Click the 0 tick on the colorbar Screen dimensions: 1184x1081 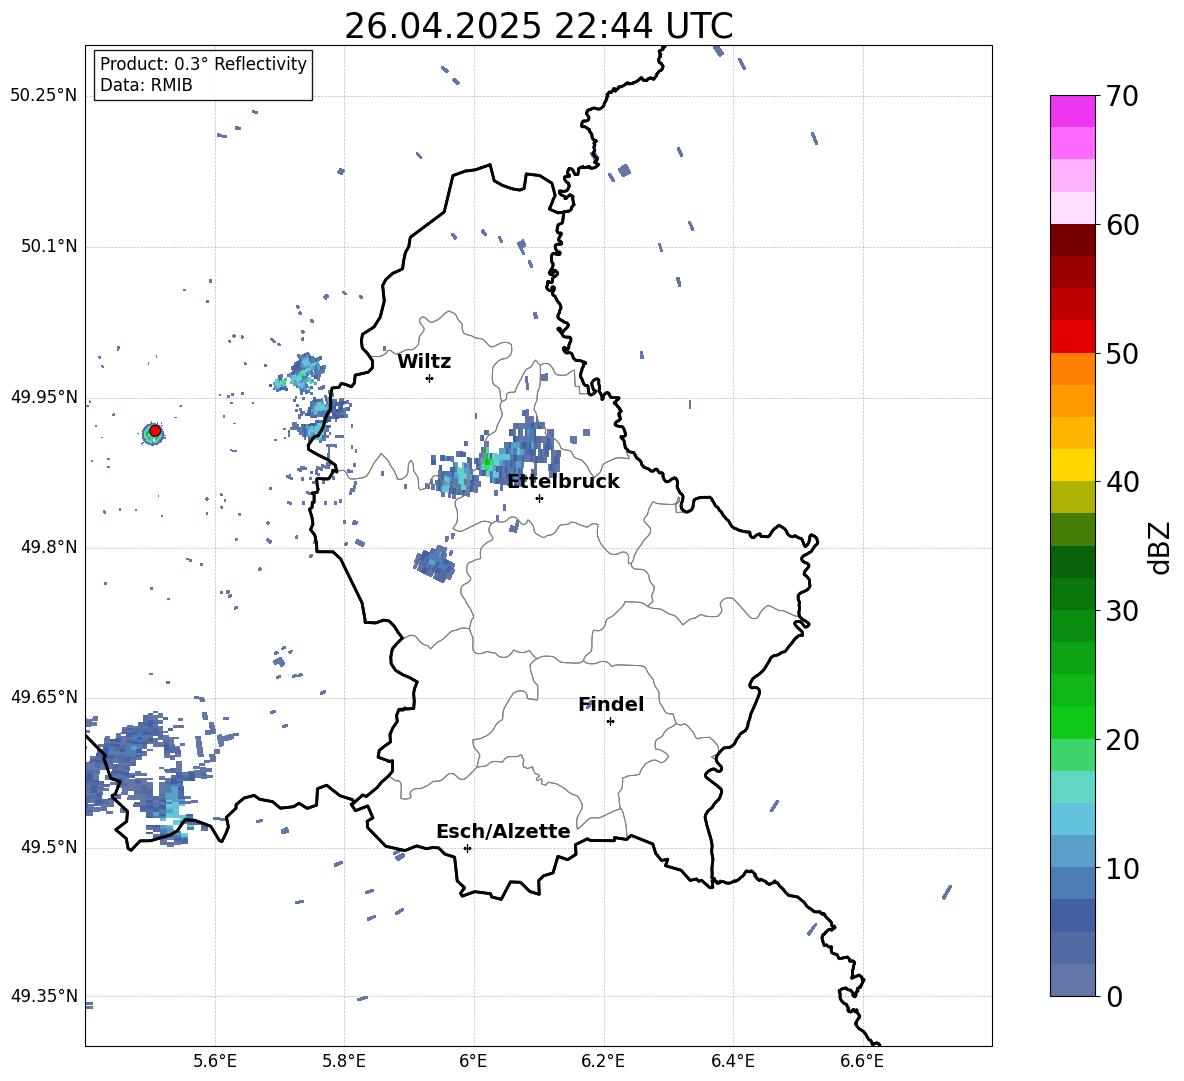coord(1115,996)
